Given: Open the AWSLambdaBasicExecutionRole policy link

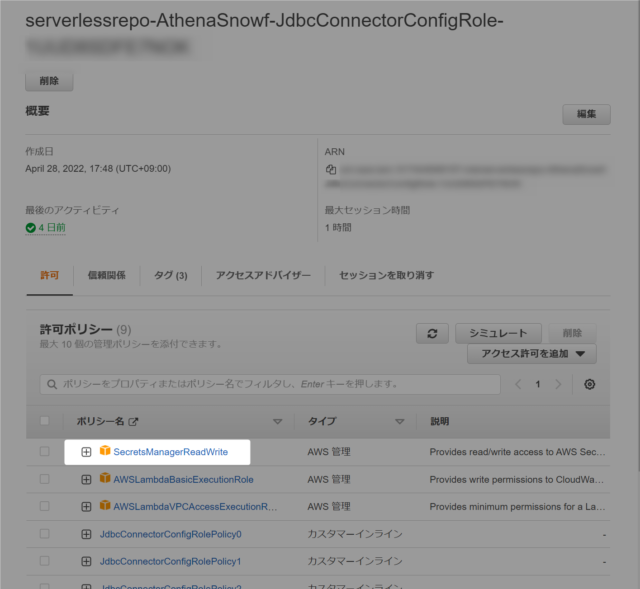Looking at the screenshot, I should pos(183,480).
